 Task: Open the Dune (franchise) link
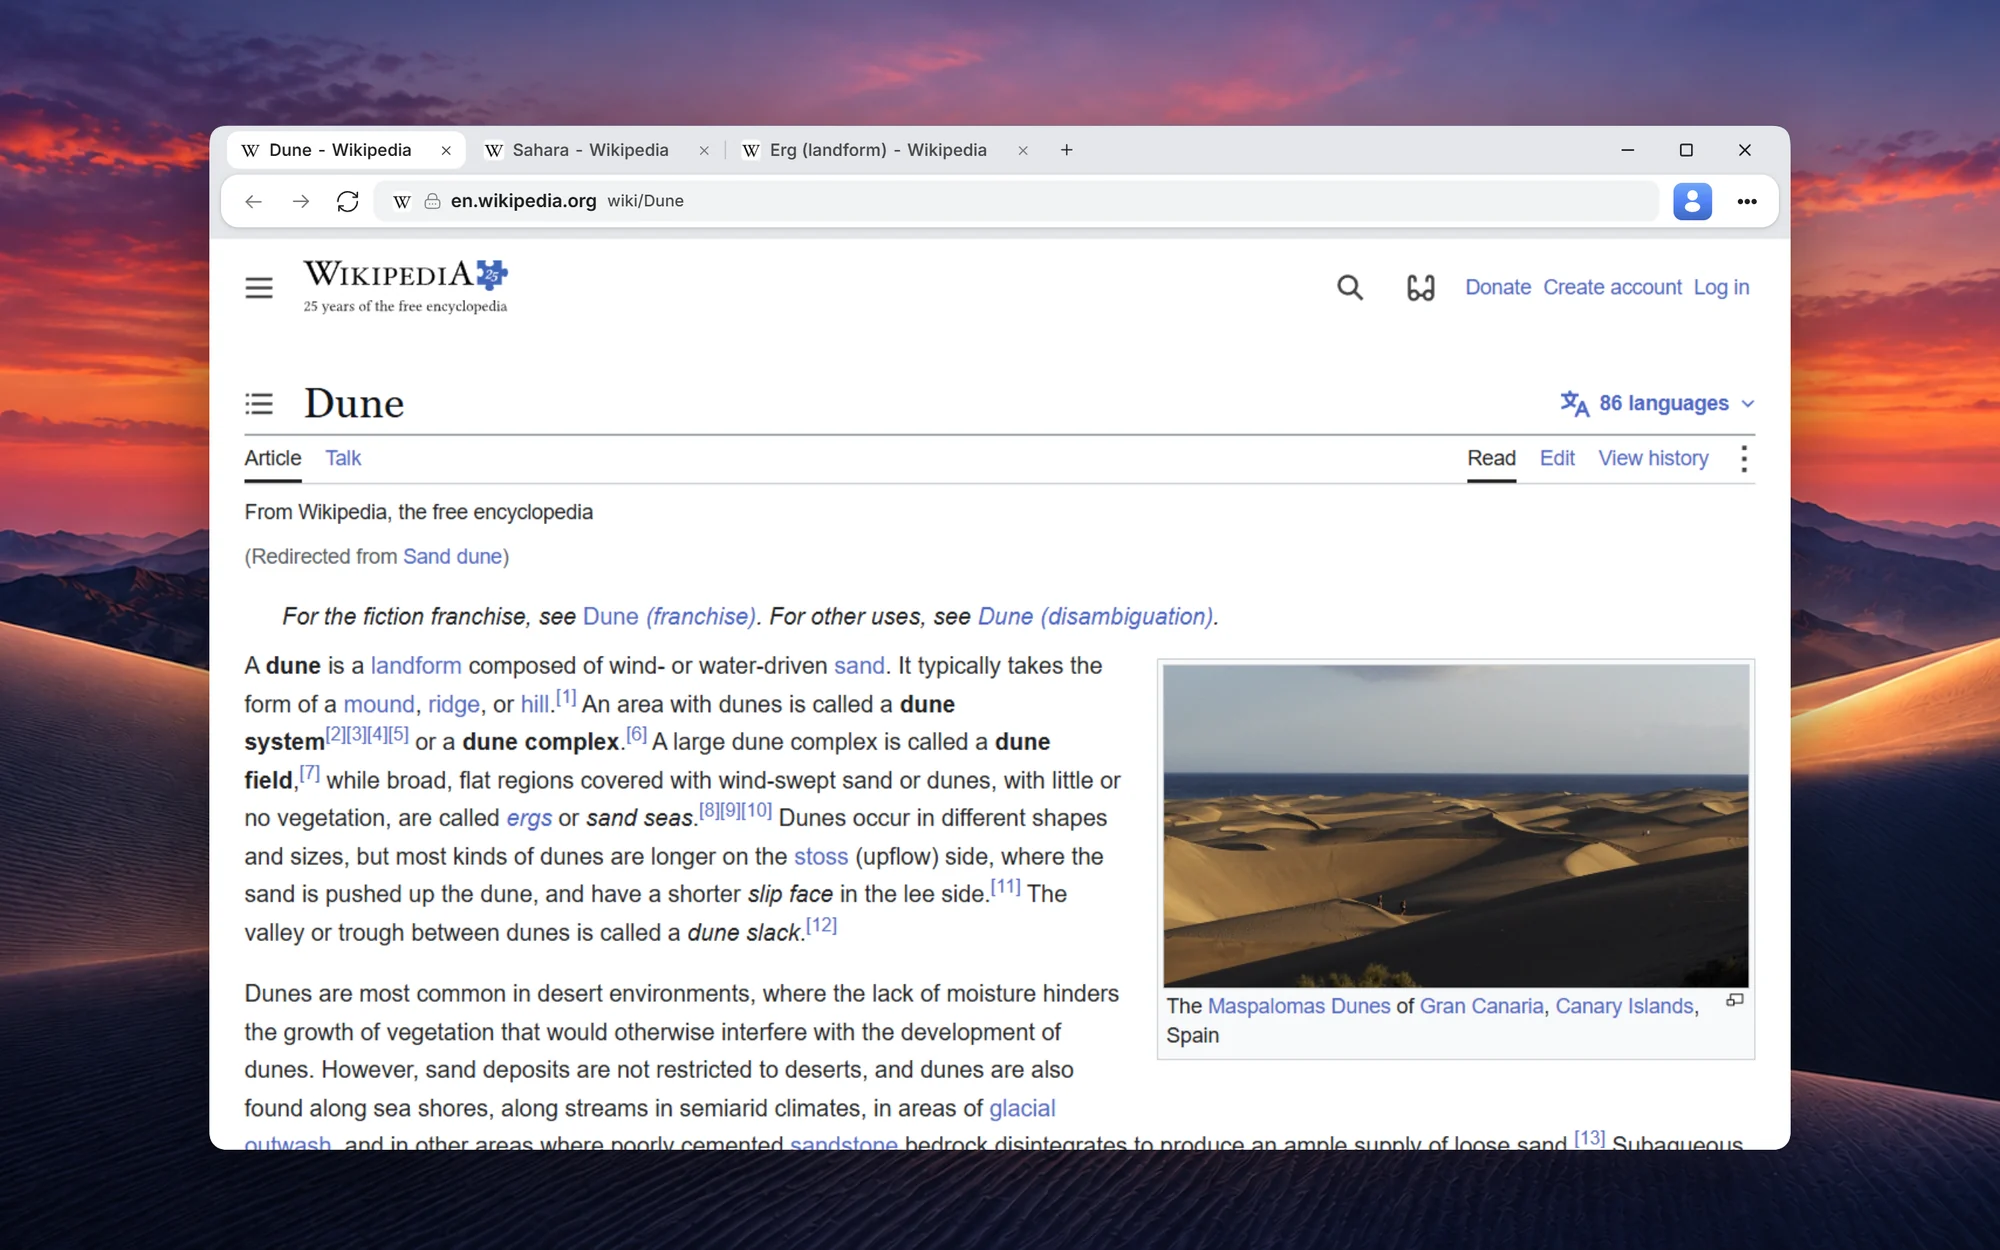click(669, 617)
